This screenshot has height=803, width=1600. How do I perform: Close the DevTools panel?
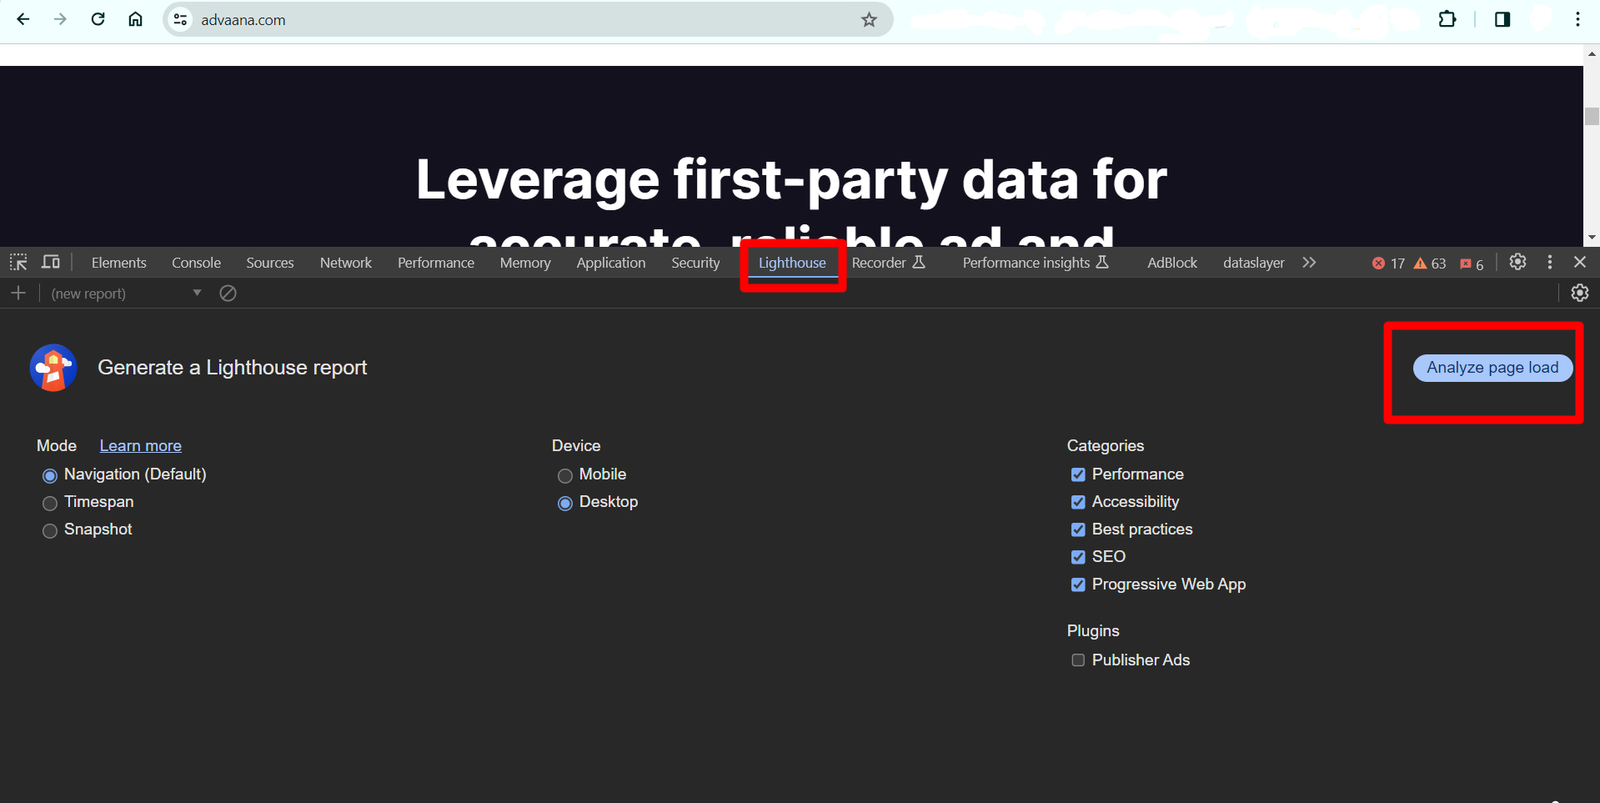1580,262
